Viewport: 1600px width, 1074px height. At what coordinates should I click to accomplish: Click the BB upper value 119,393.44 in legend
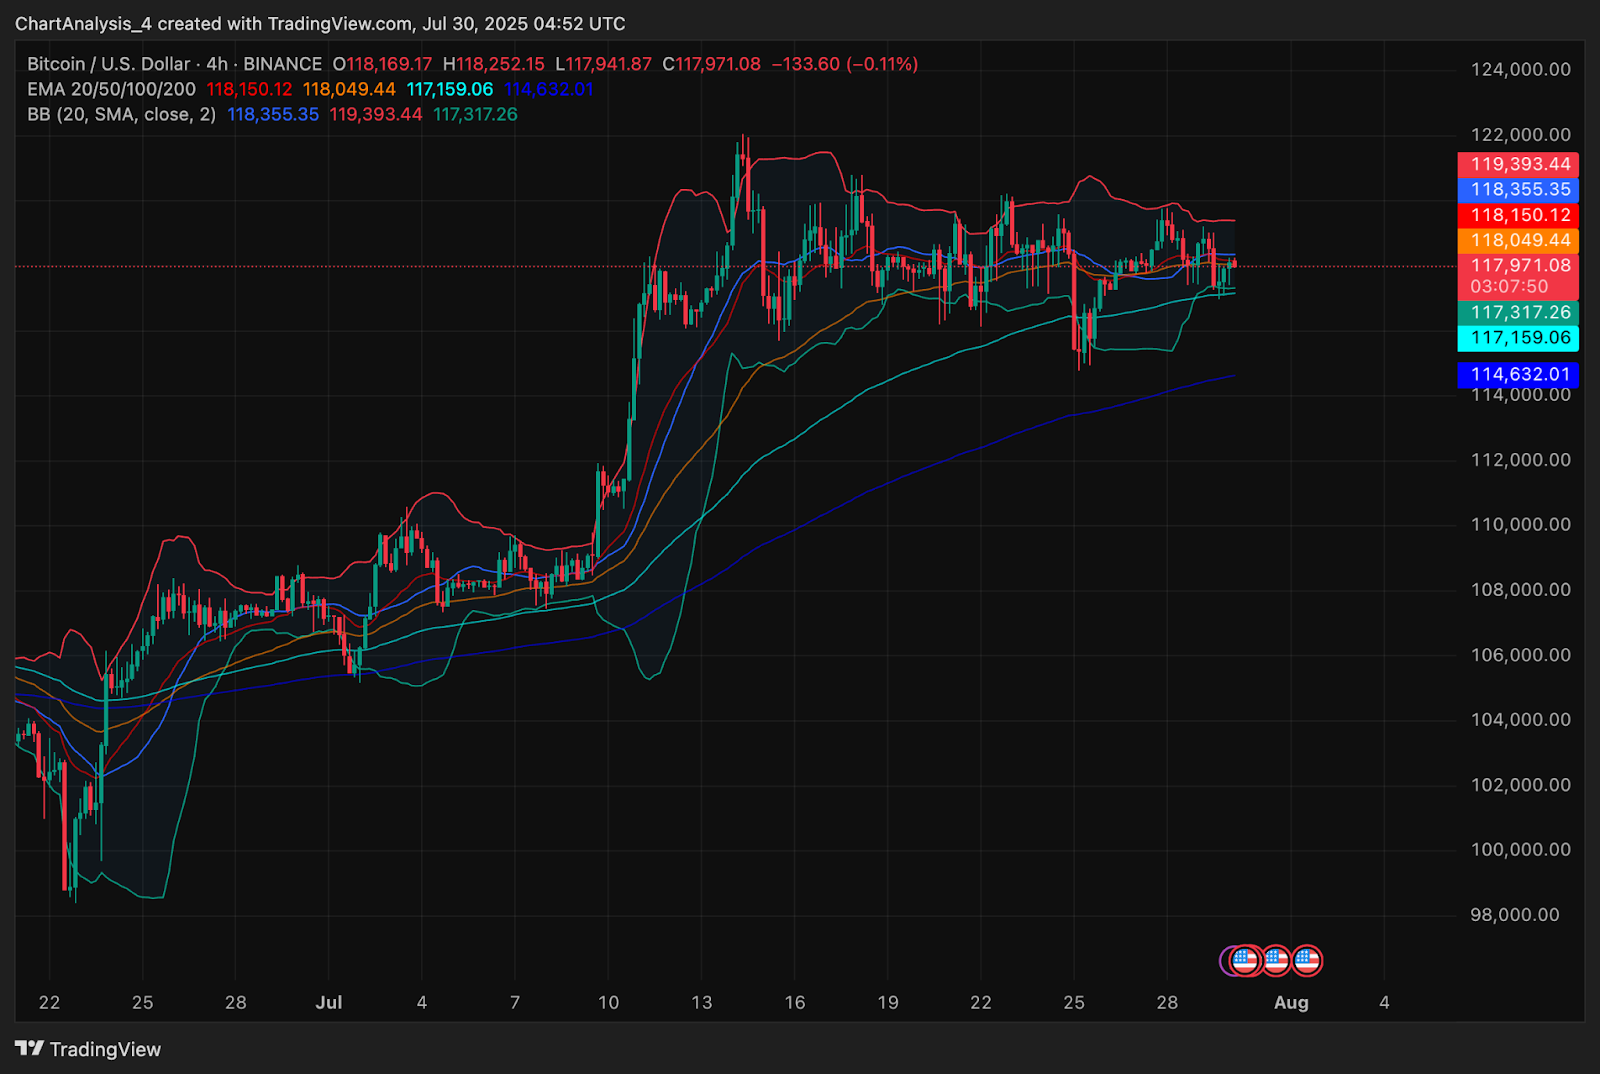(376, 114)
